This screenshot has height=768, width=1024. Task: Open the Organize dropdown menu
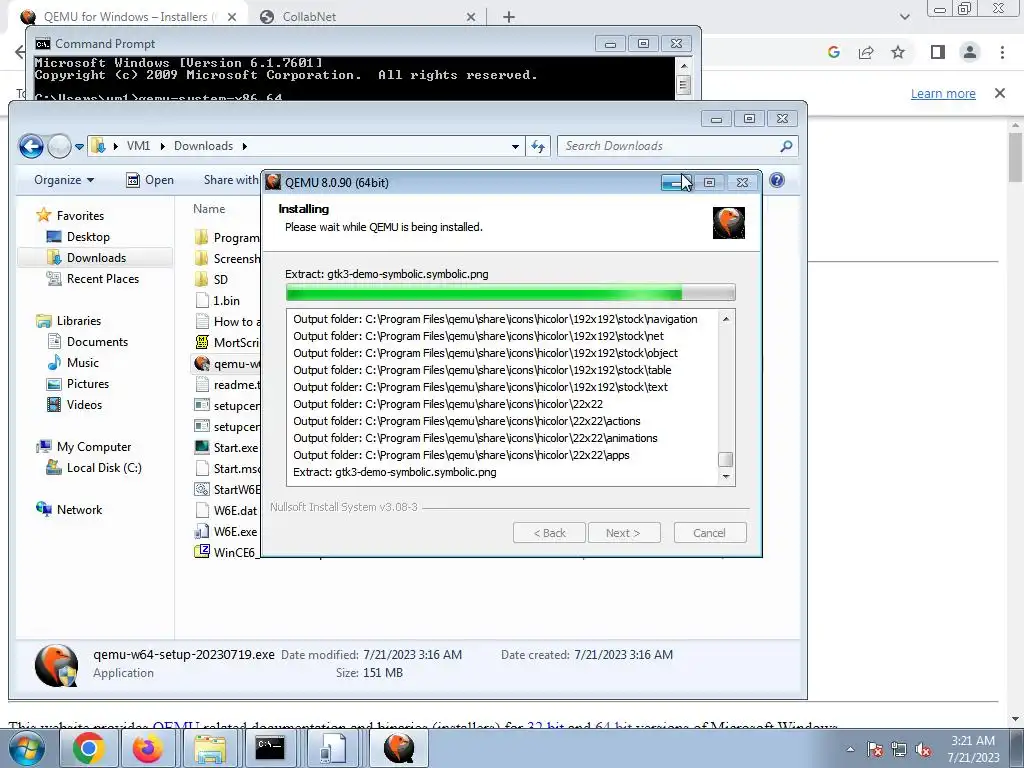click(x=64, y=180)
